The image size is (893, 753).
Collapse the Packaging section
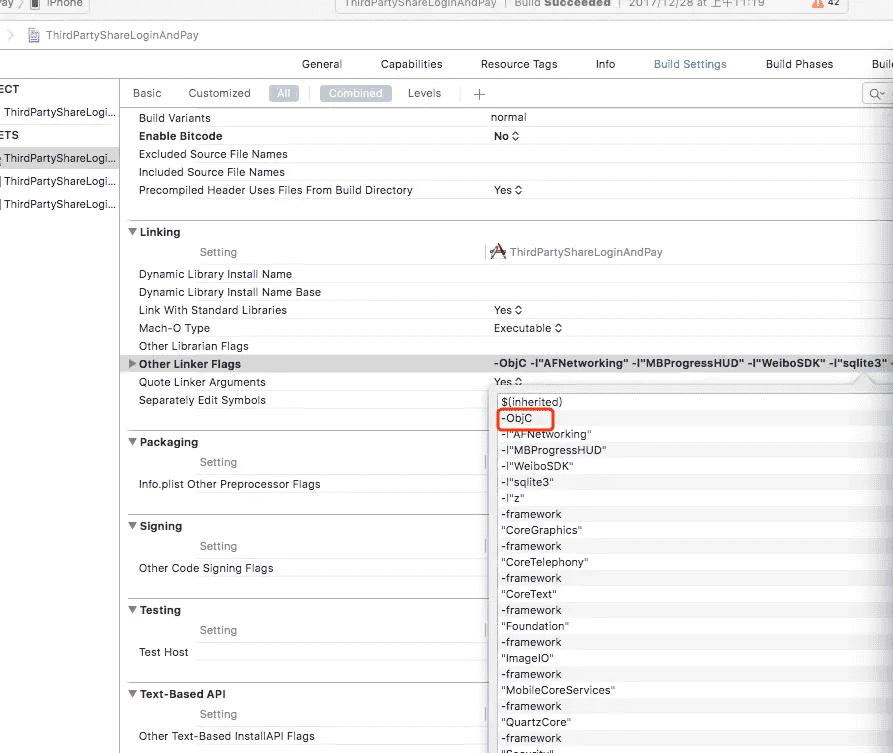pyautogui.click(x=132, y=442)
